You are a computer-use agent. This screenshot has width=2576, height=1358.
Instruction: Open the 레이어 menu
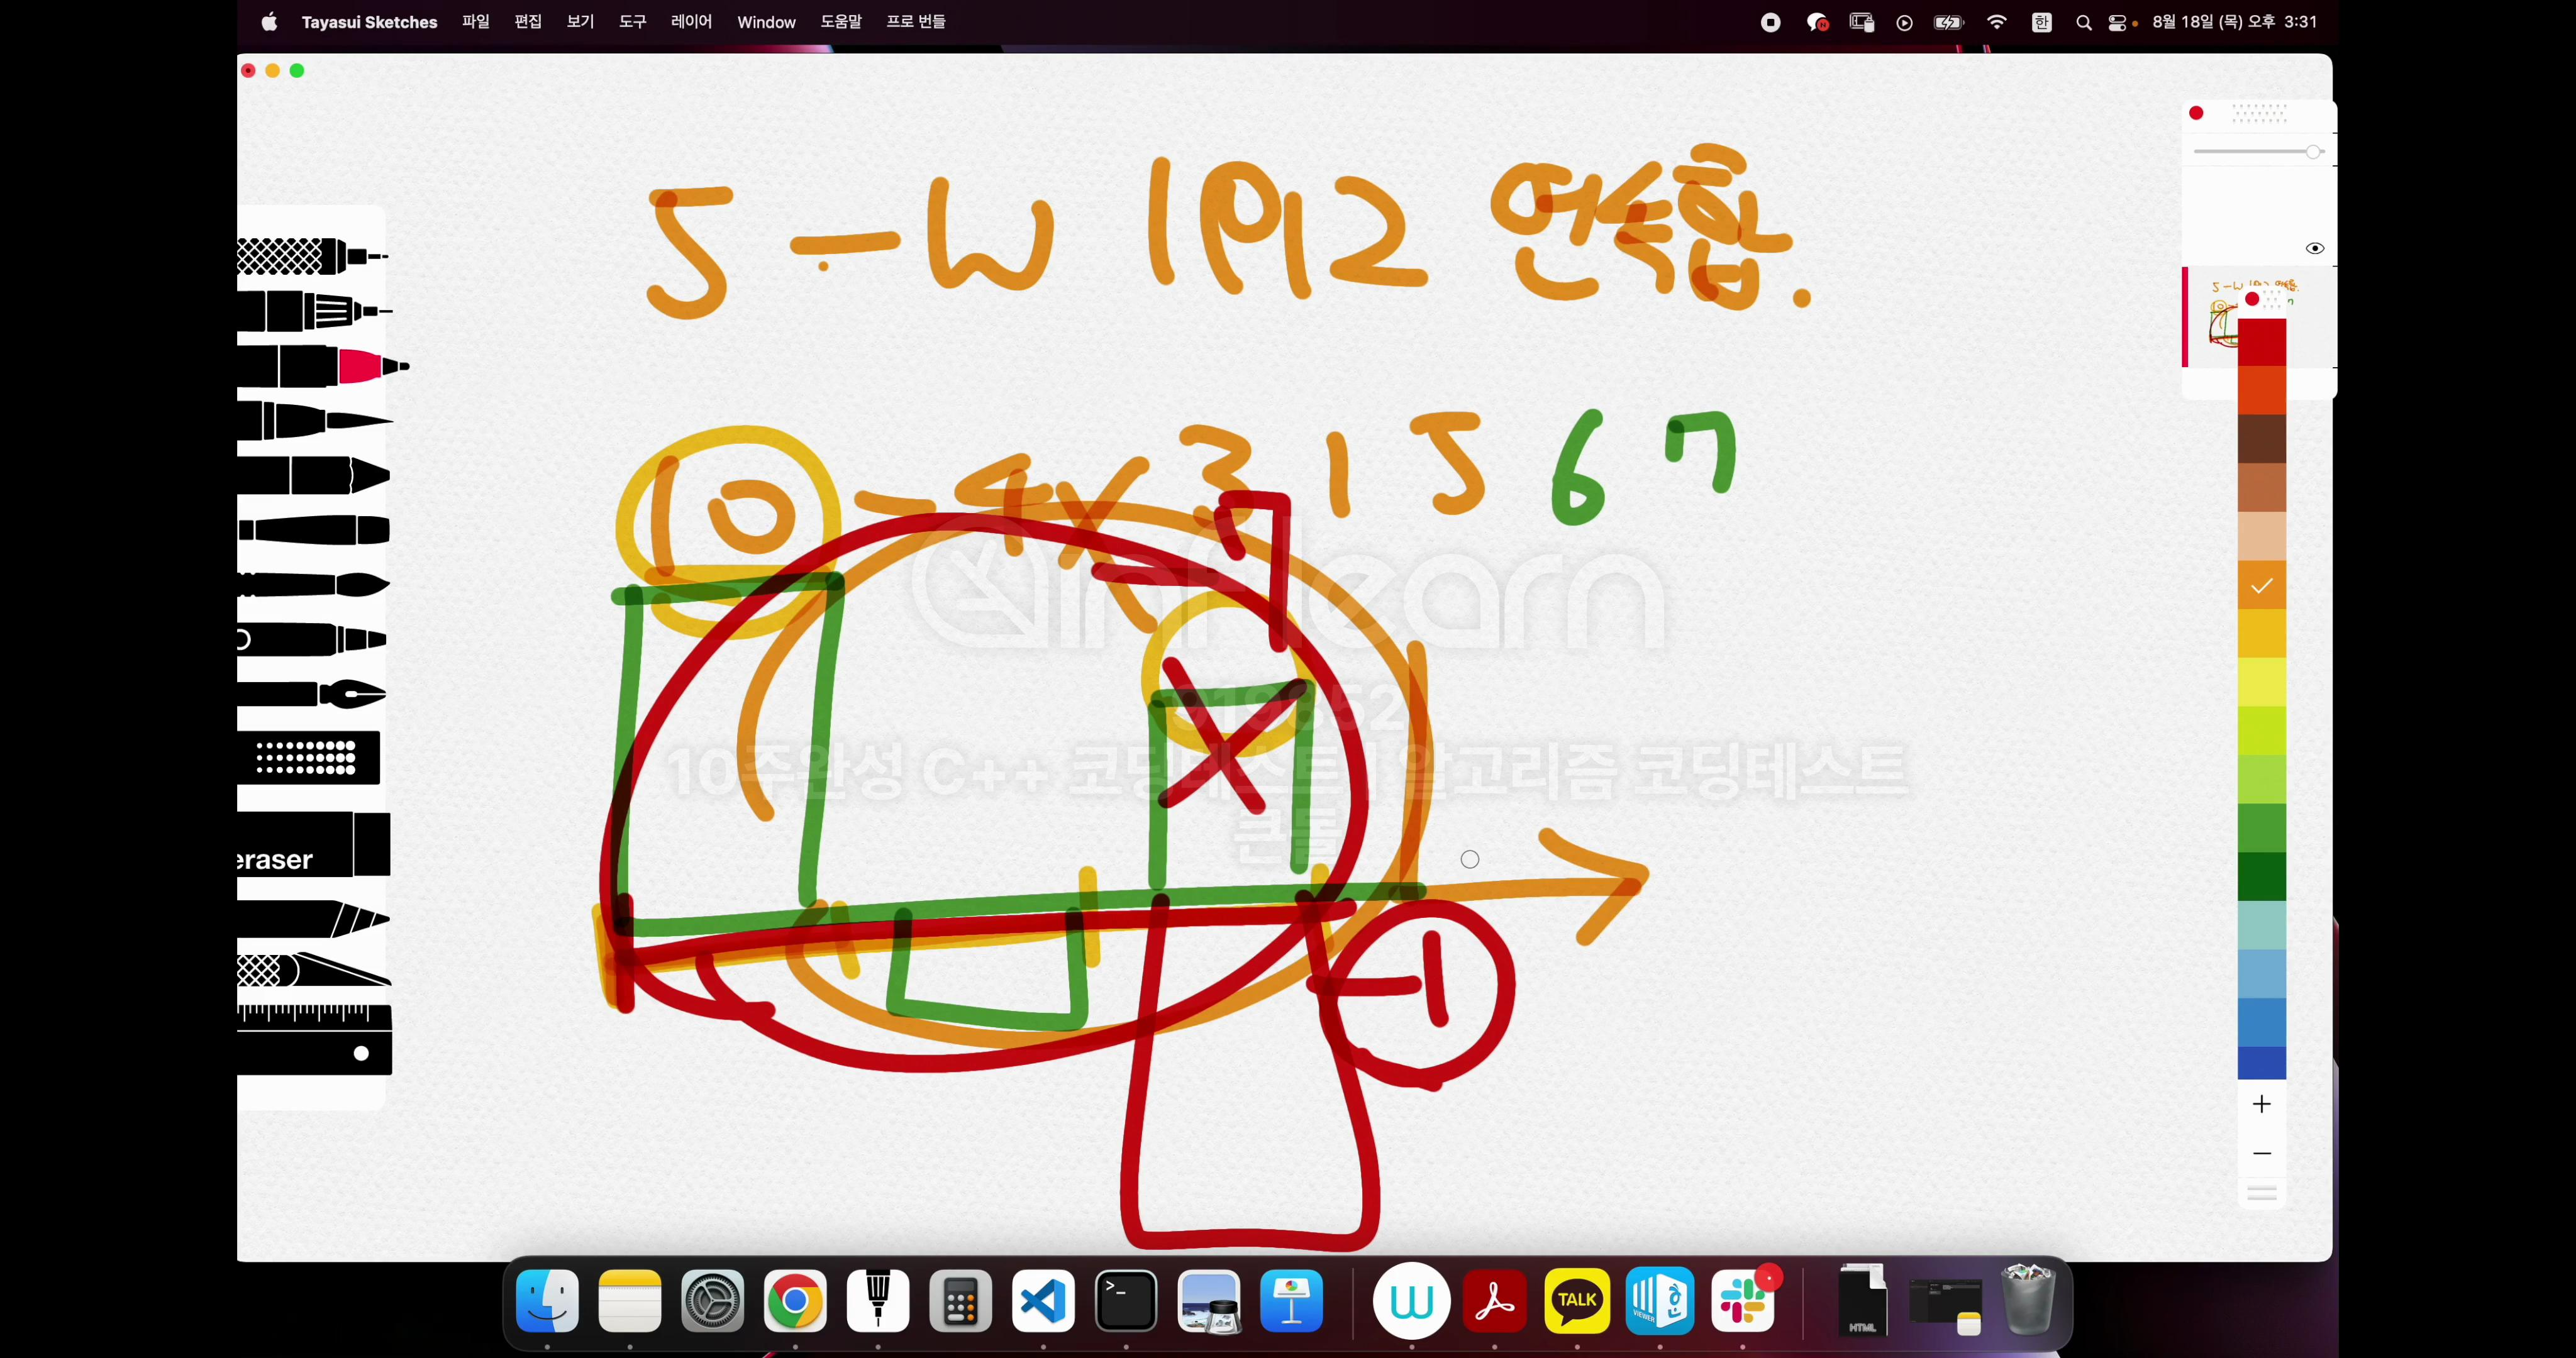(691, 22)
